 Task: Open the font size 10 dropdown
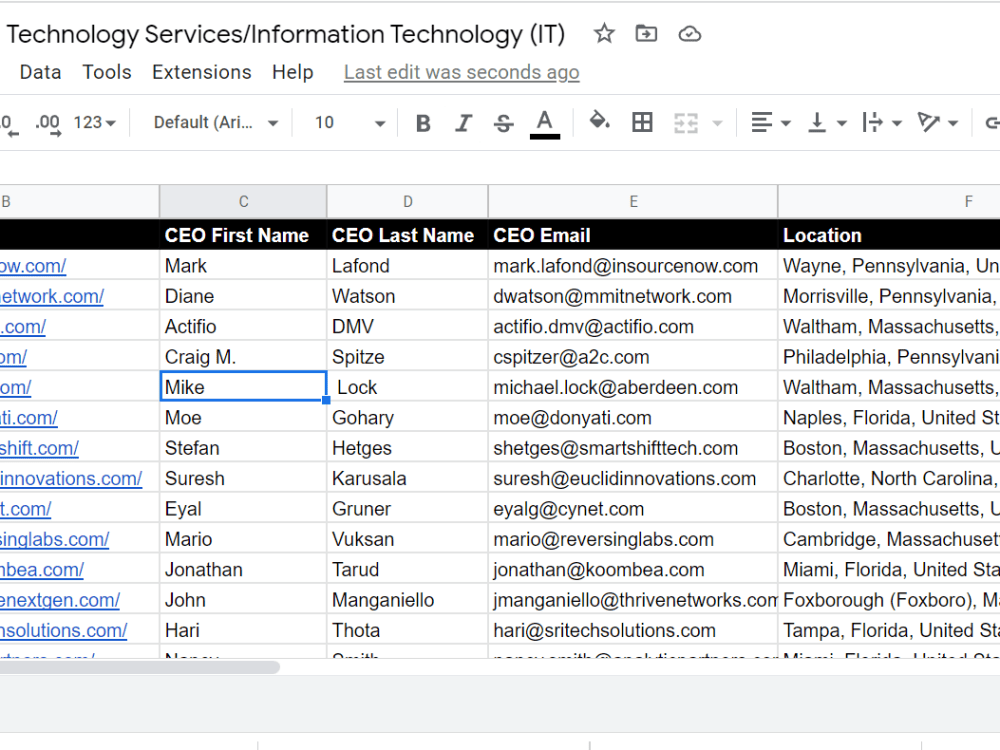click(349, 122)
